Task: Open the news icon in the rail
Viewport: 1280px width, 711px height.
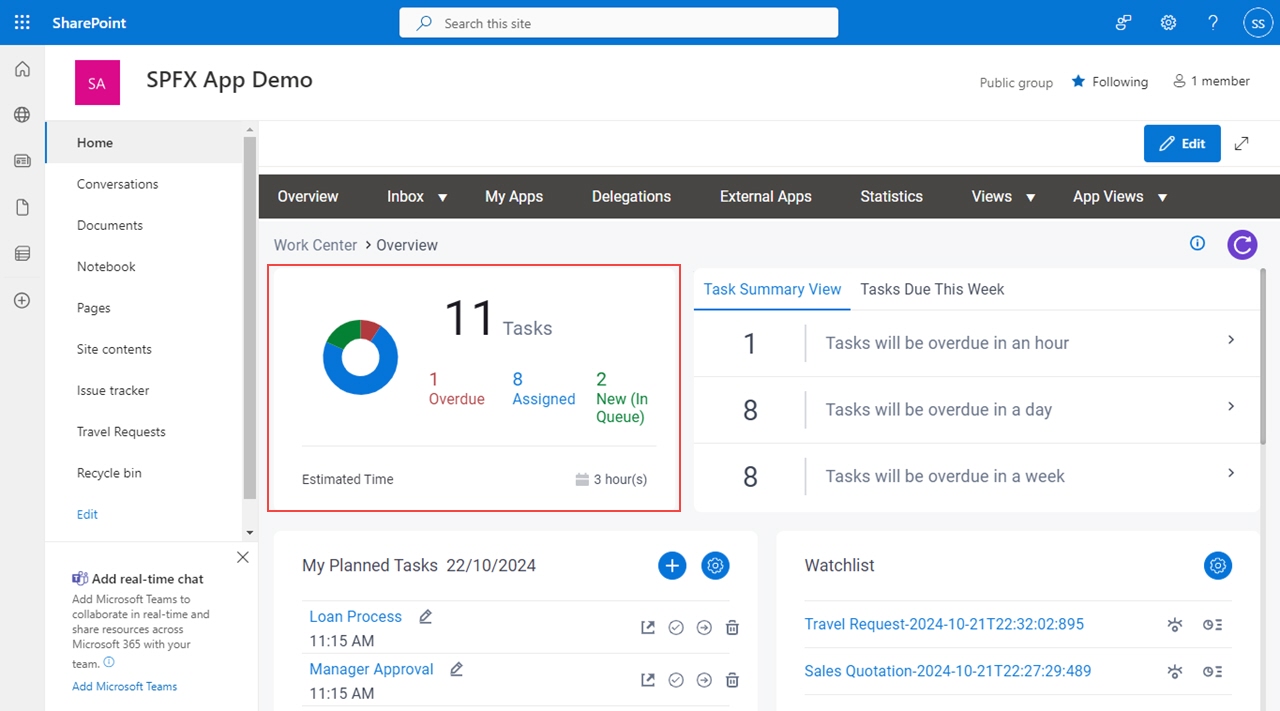Action: tap(22, 161)
